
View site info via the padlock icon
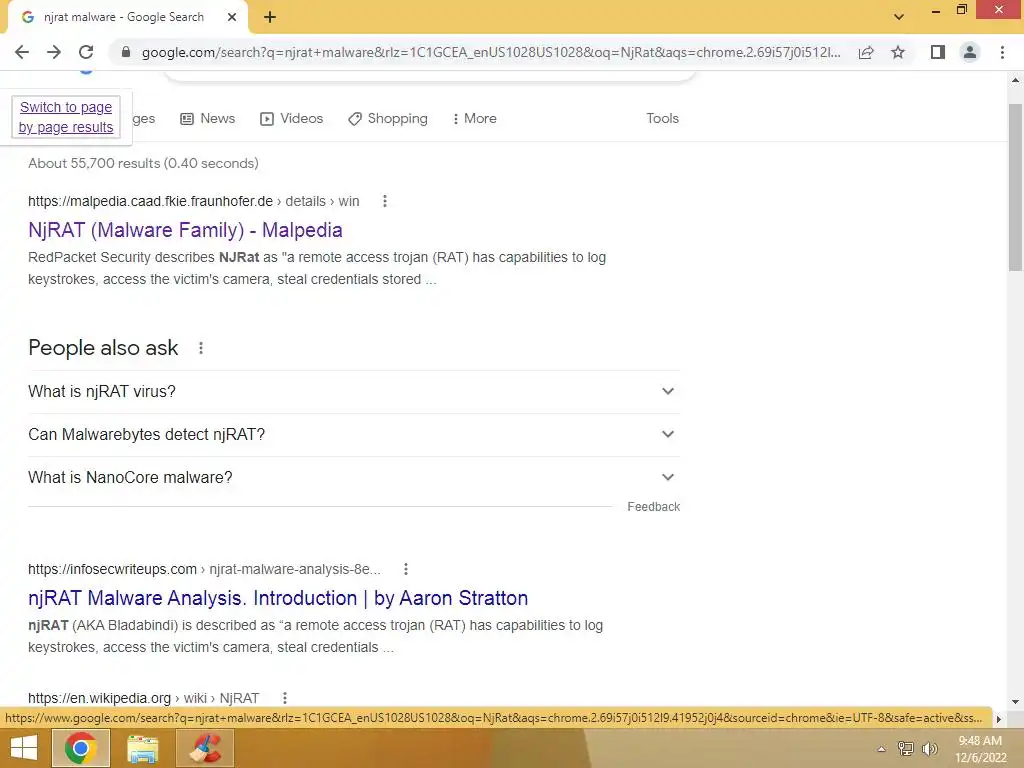pyautogui.click(x=126, y=52)
